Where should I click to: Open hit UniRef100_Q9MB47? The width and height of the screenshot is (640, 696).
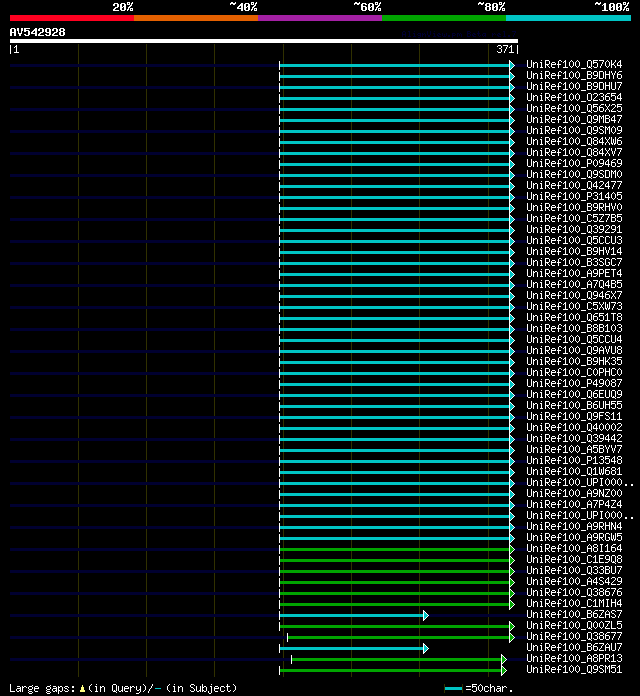coord(574,119)
